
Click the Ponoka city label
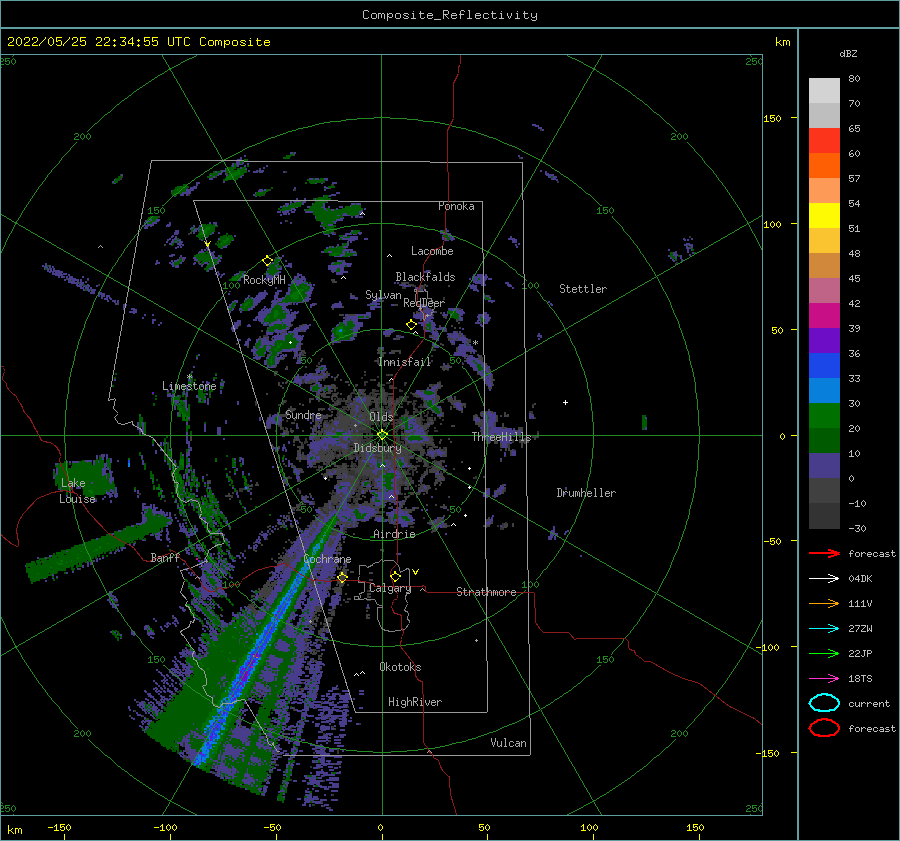coord(456,206)
